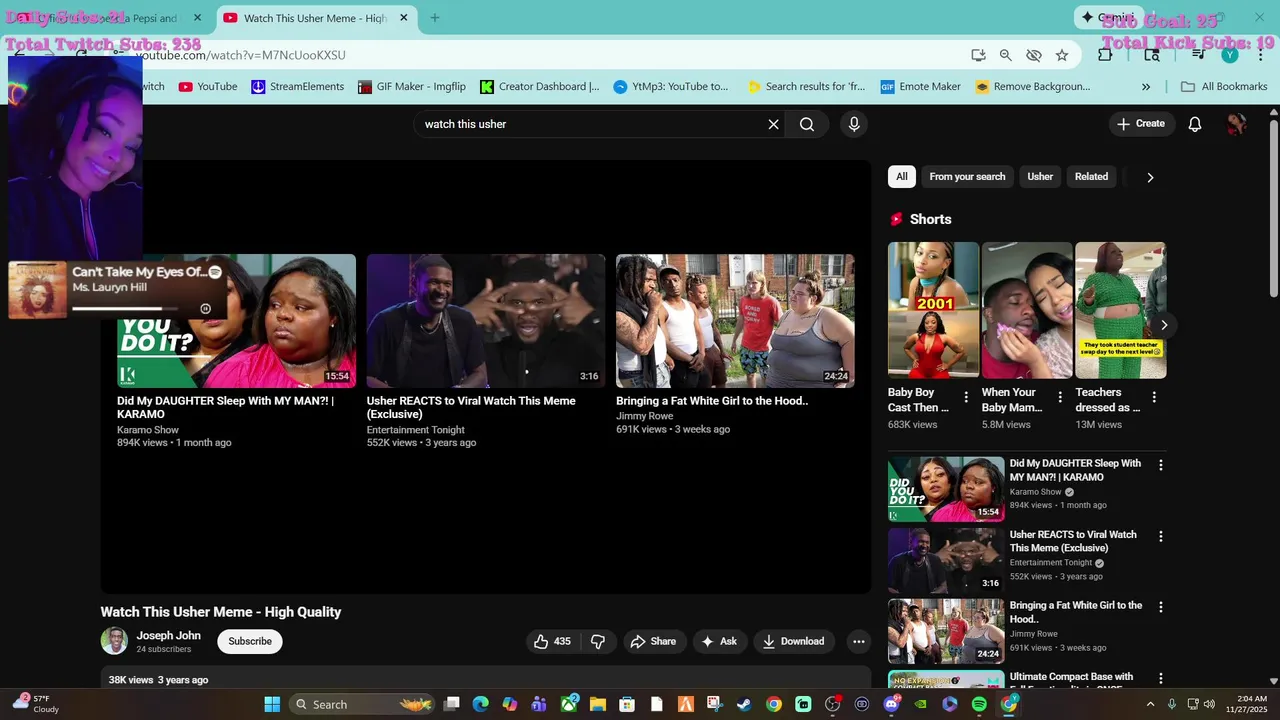Dislike the video with thumbs down
Image resolution: width=1280 pixels, height=720 pixels.
[598, 642]
